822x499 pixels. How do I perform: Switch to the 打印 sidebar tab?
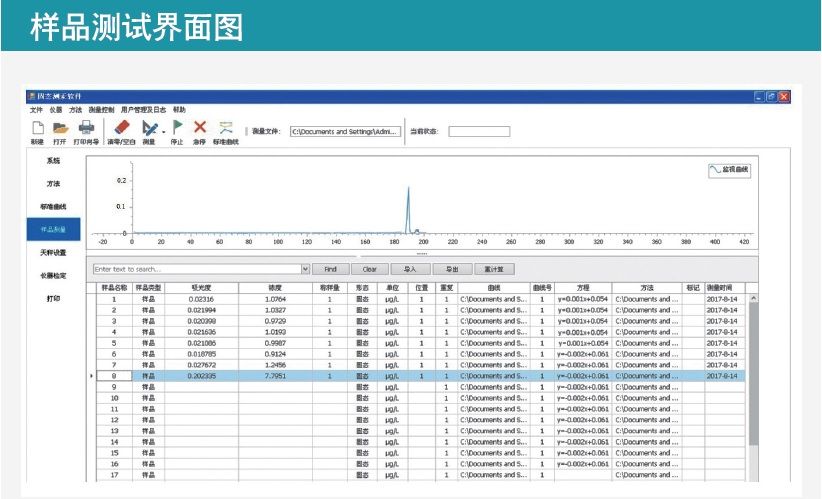coord(53,298)
